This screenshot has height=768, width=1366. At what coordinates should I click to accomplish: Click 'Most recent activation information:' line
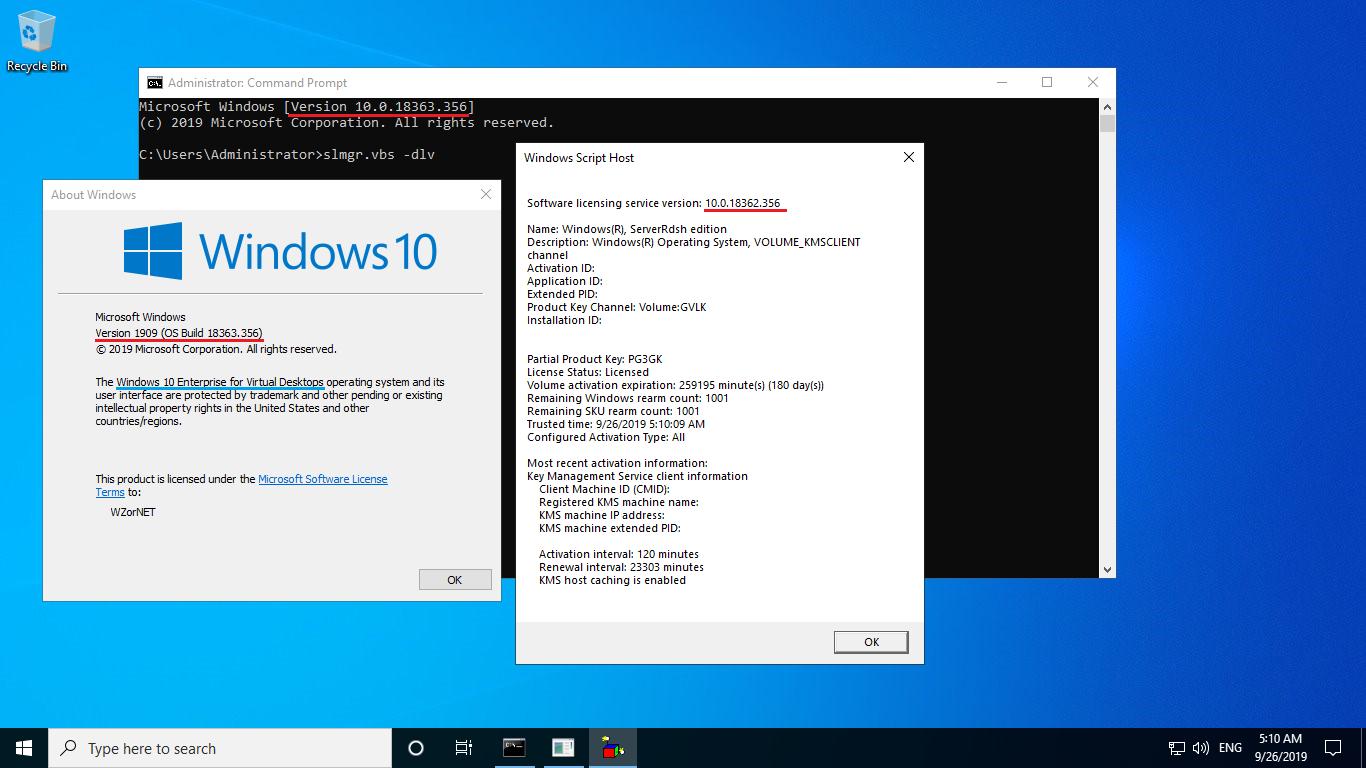pyautogui.click(x=617, y=463)
